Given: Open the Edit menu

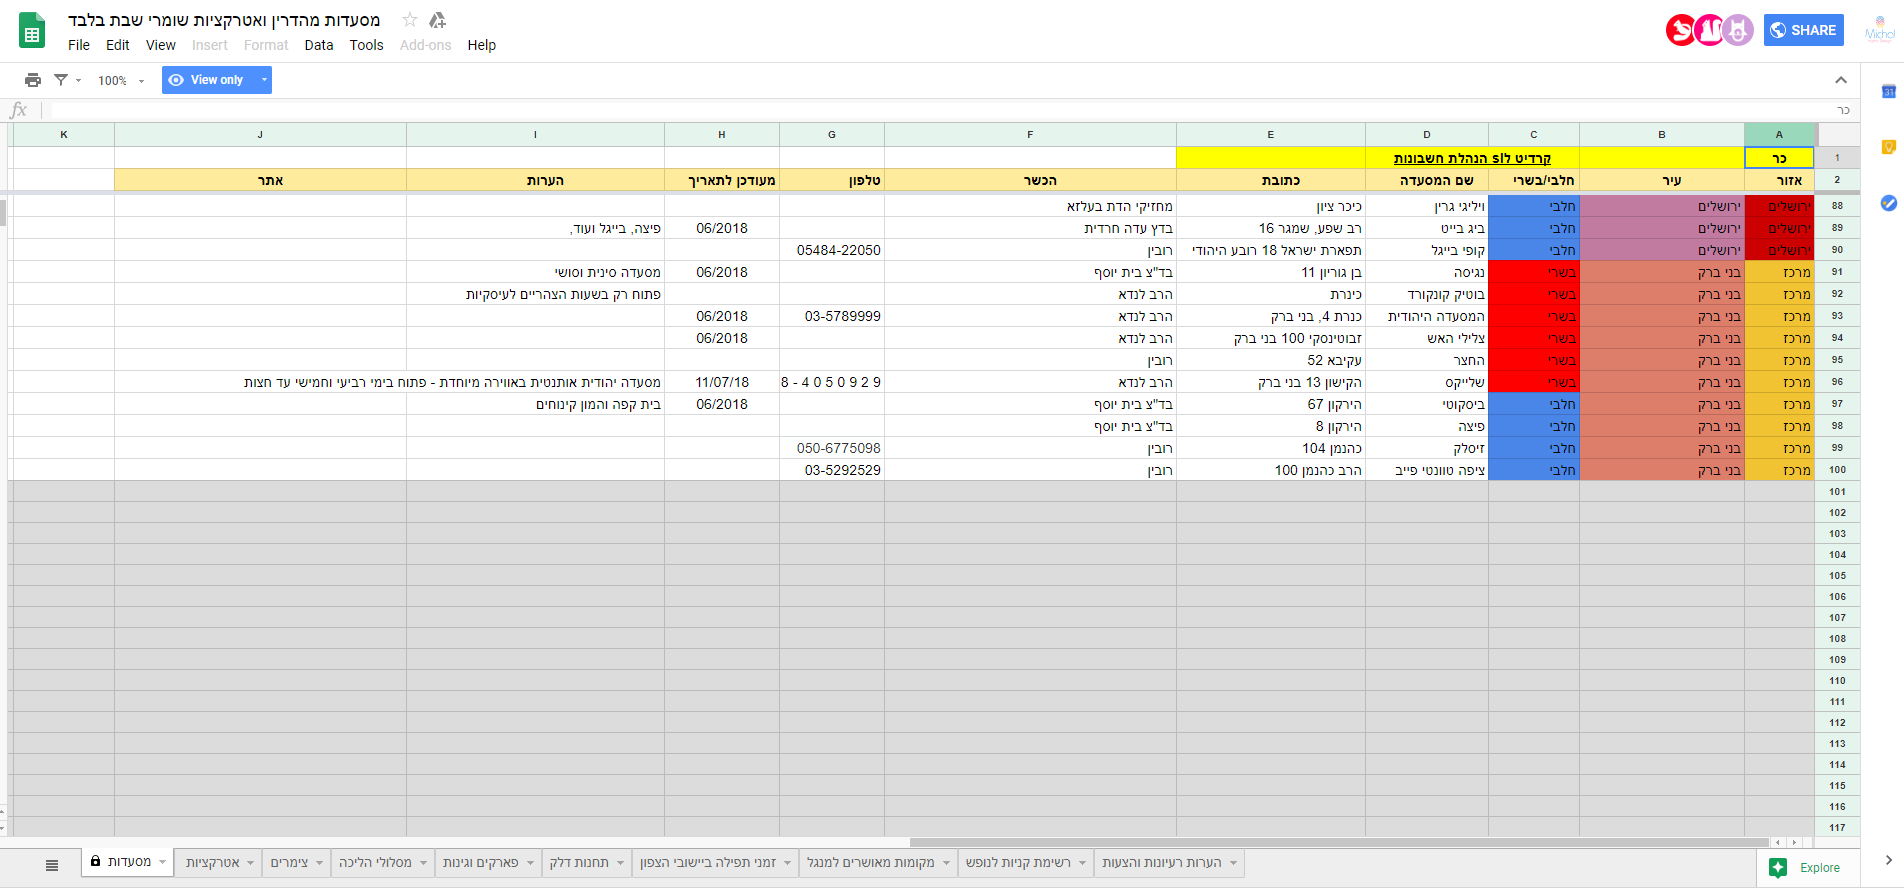Looking at the screenshot, I should pyautogui.click(x=118, y=45).
